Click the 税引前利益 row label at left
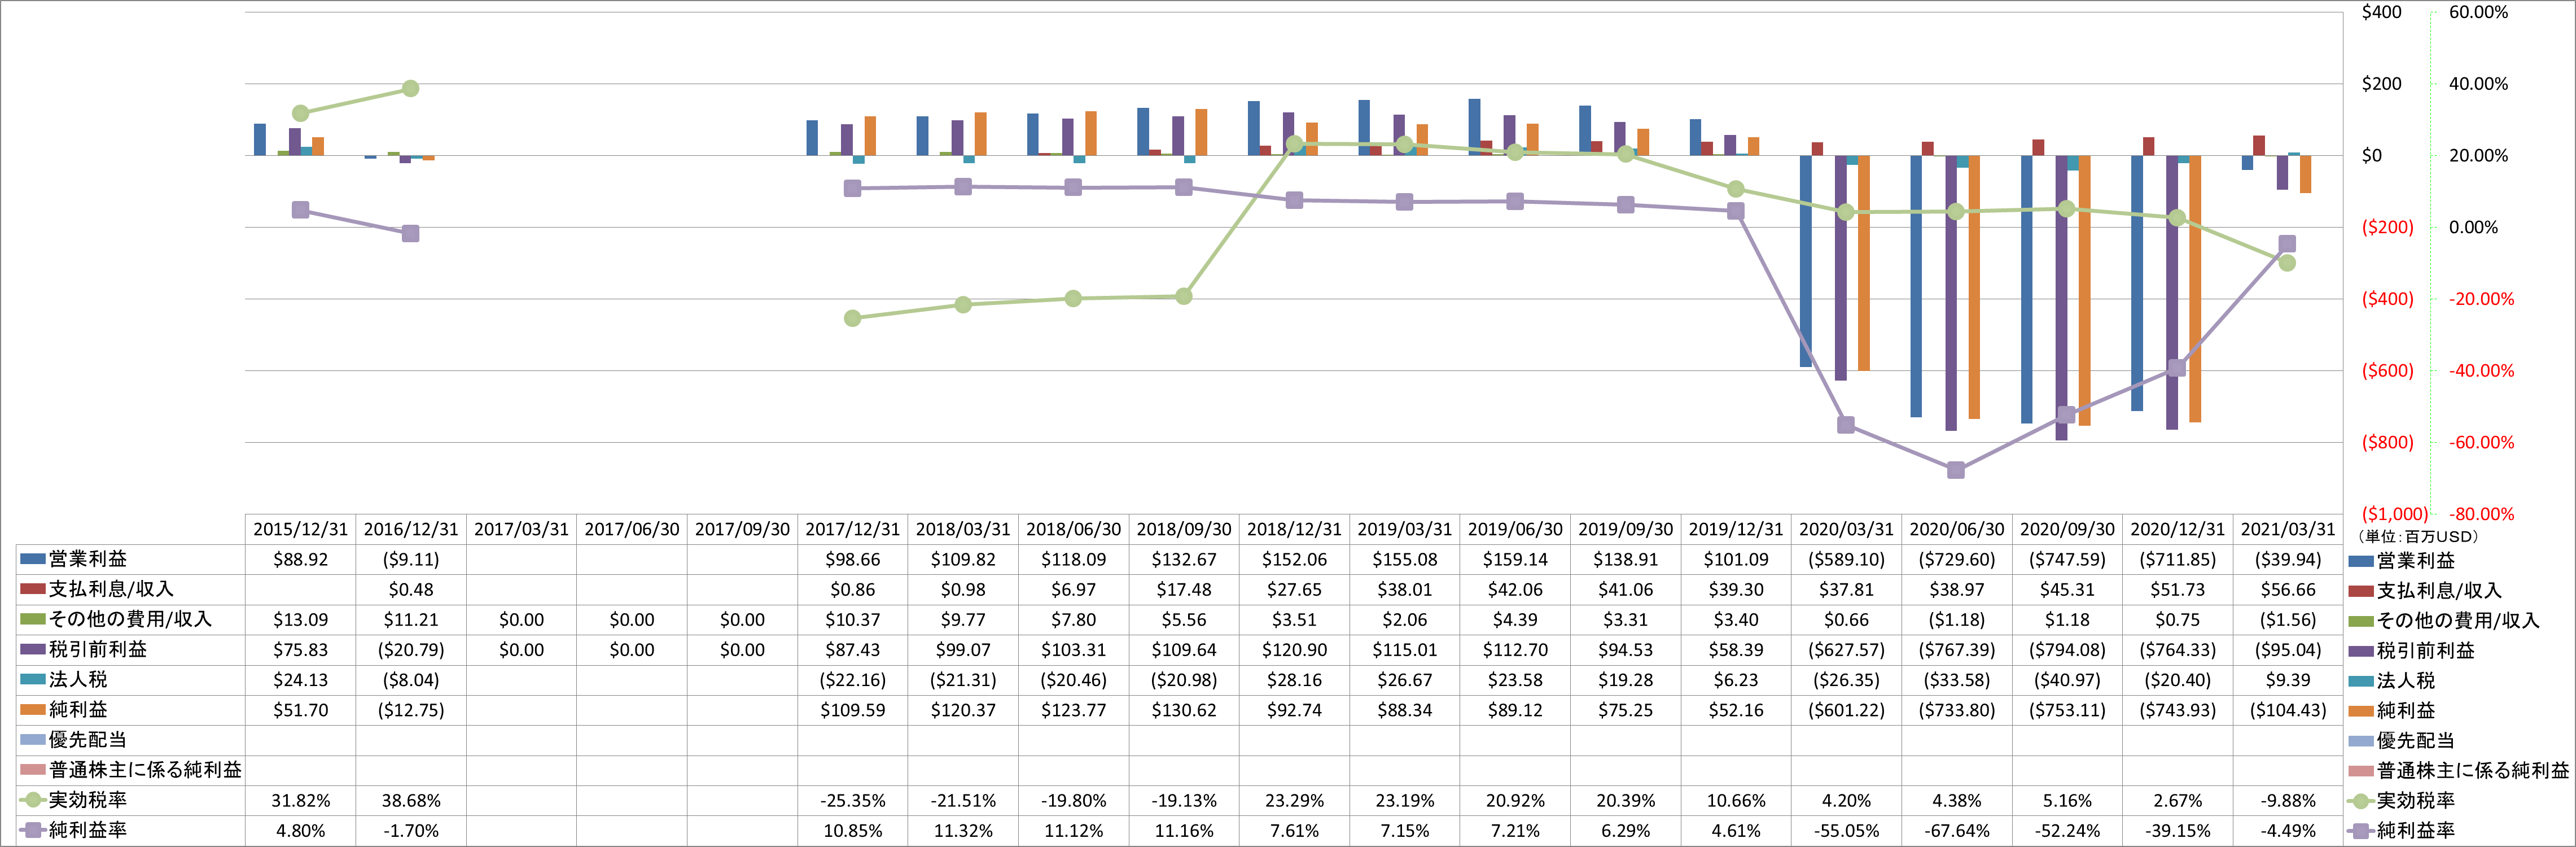 [x=98, y=649]
